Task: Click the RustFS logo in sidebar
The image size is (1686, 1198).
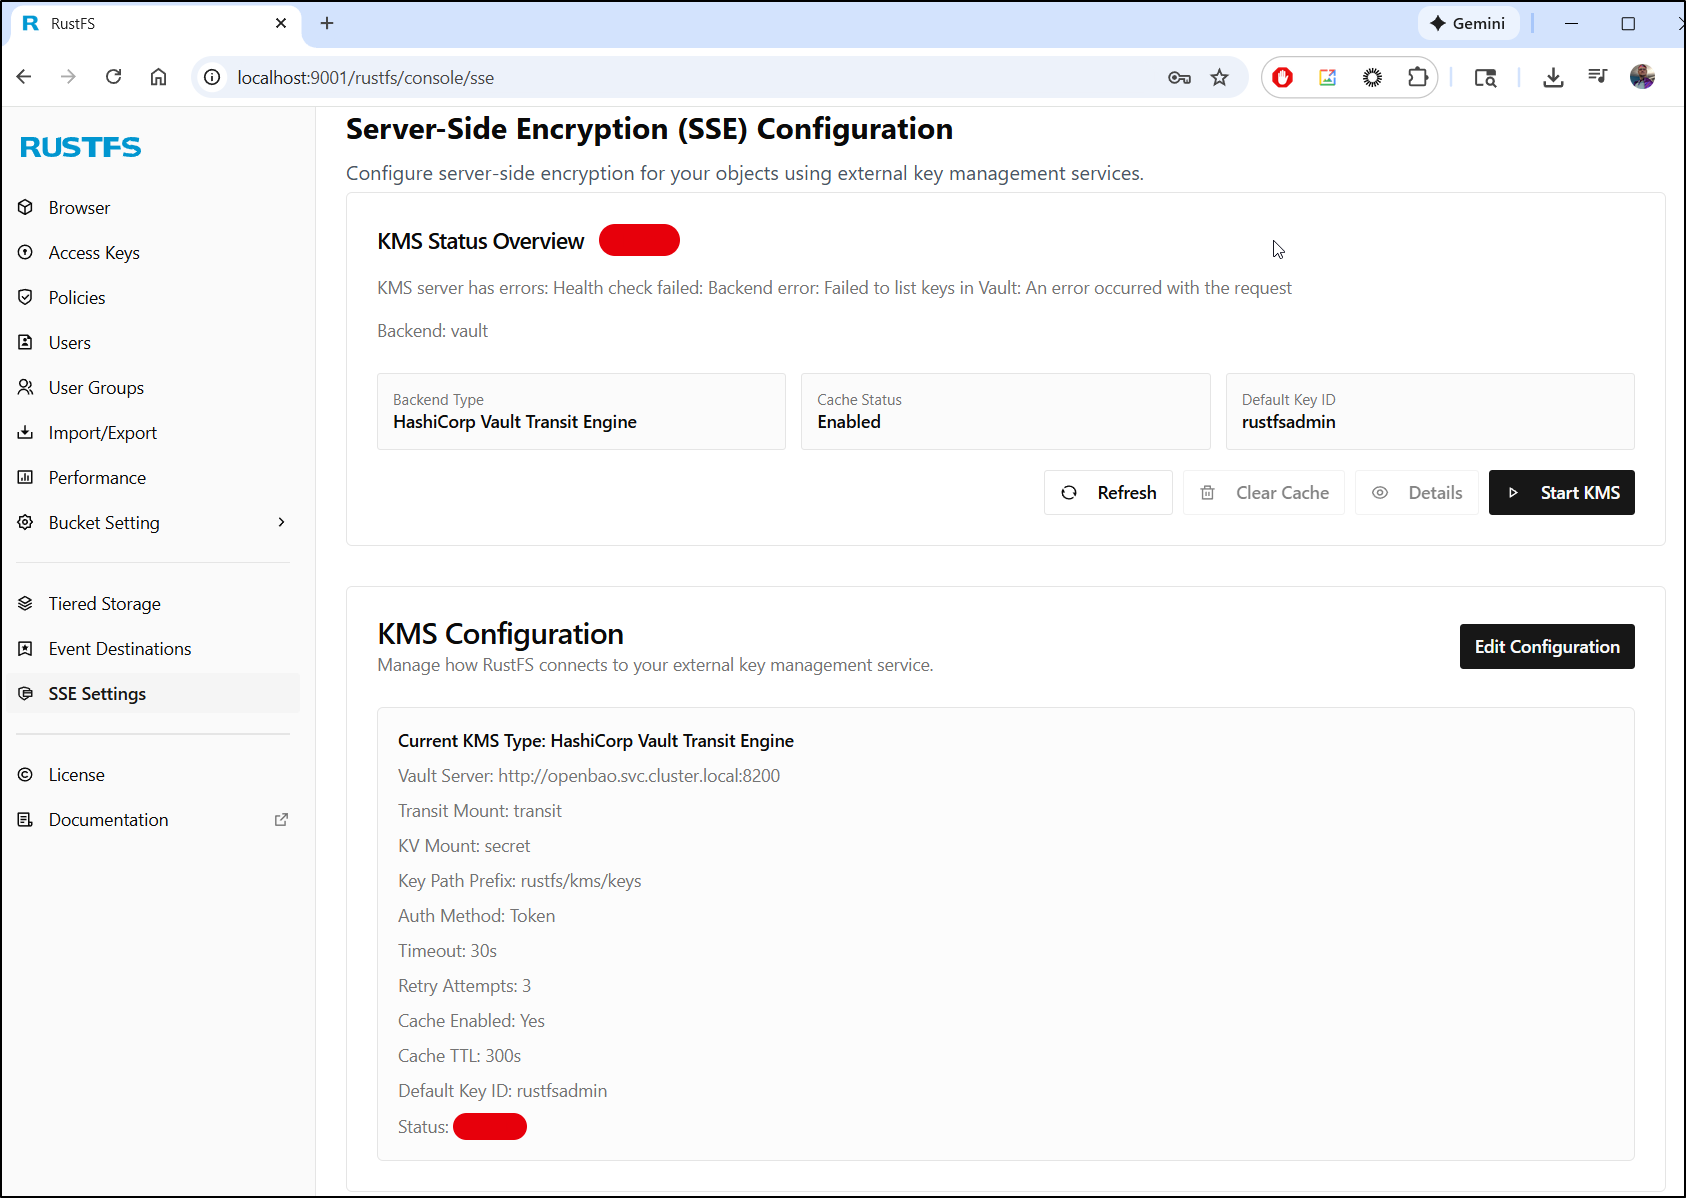Action: coord(81,147)
